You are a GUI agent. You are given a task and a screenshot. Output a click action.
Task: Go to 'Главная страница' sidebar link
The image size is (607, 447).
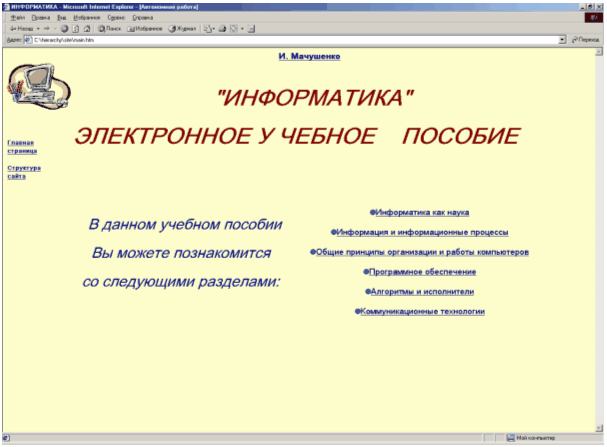(21, 147)
